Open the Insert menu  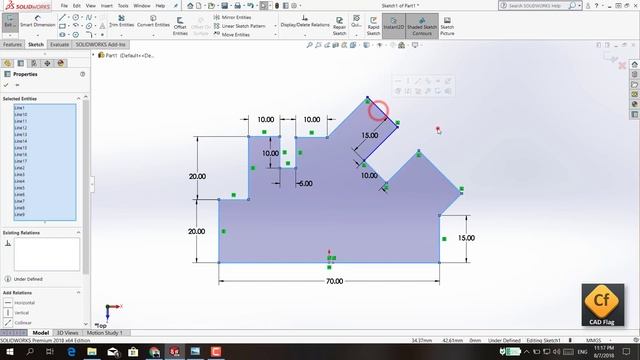coord(107,6)
